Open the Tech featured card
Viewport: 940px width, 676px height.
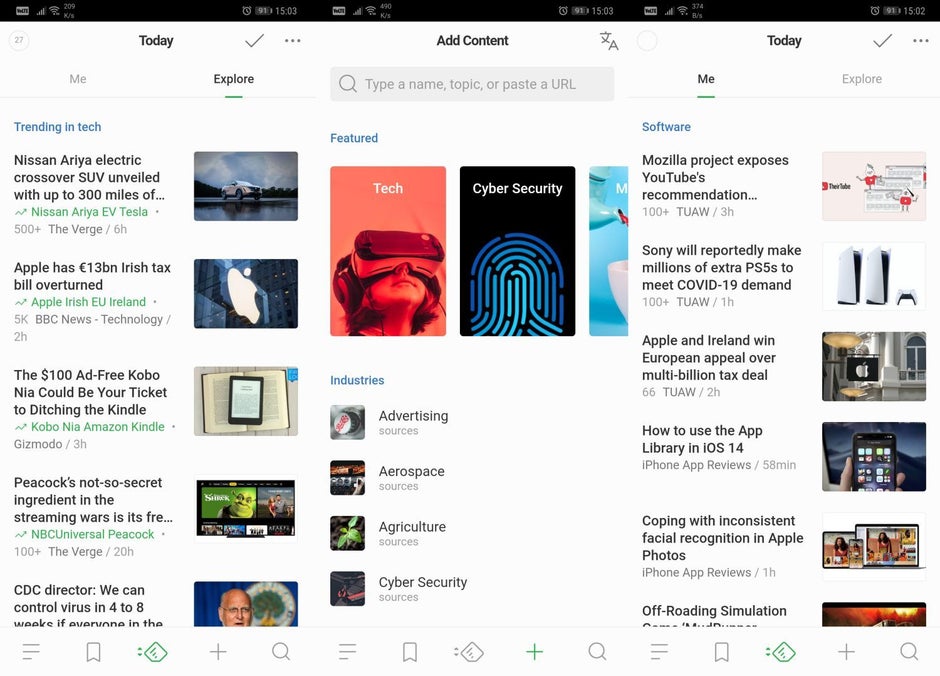[x=388, y=251]
